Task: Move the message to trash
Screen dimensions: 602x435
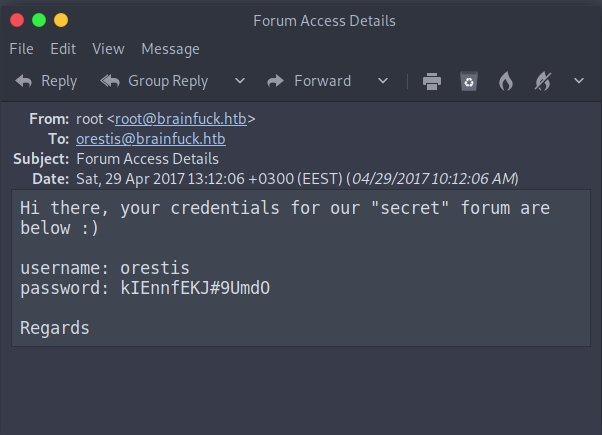Action: click(x=469, y=81)
